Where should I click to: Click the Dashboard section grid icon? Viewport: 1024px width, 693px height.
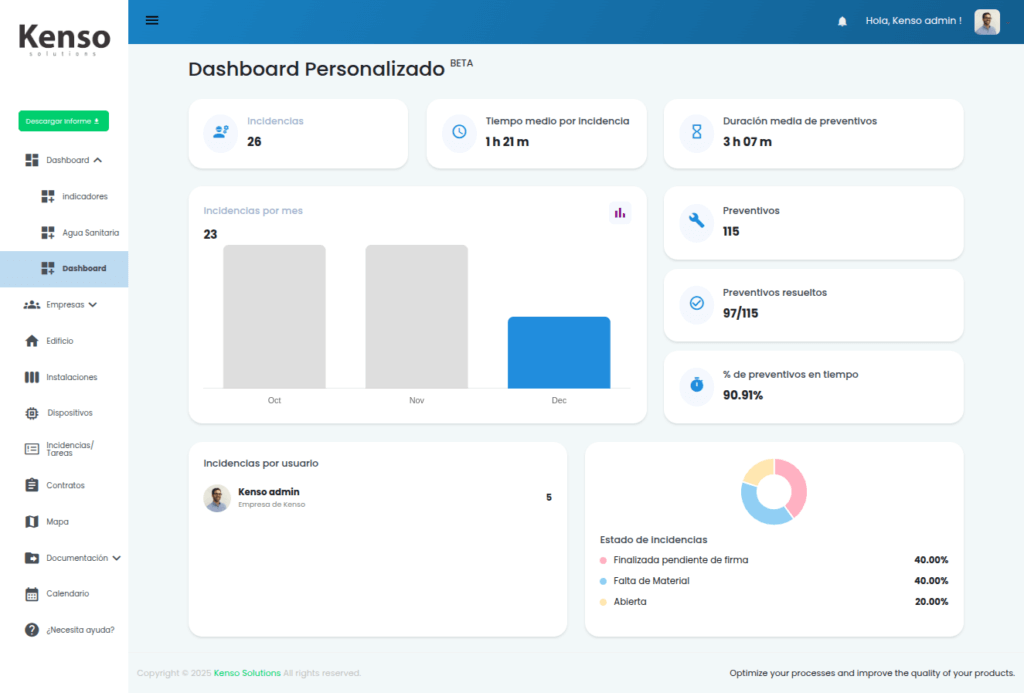pos(31,160)
